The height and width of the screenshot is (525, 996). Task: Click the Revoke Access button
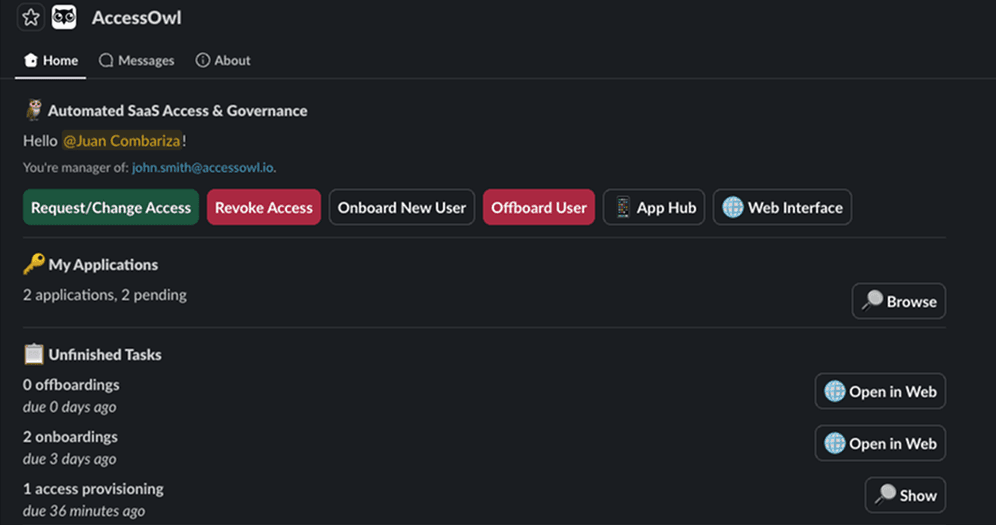pyautogui.click(x=264, y=208)
